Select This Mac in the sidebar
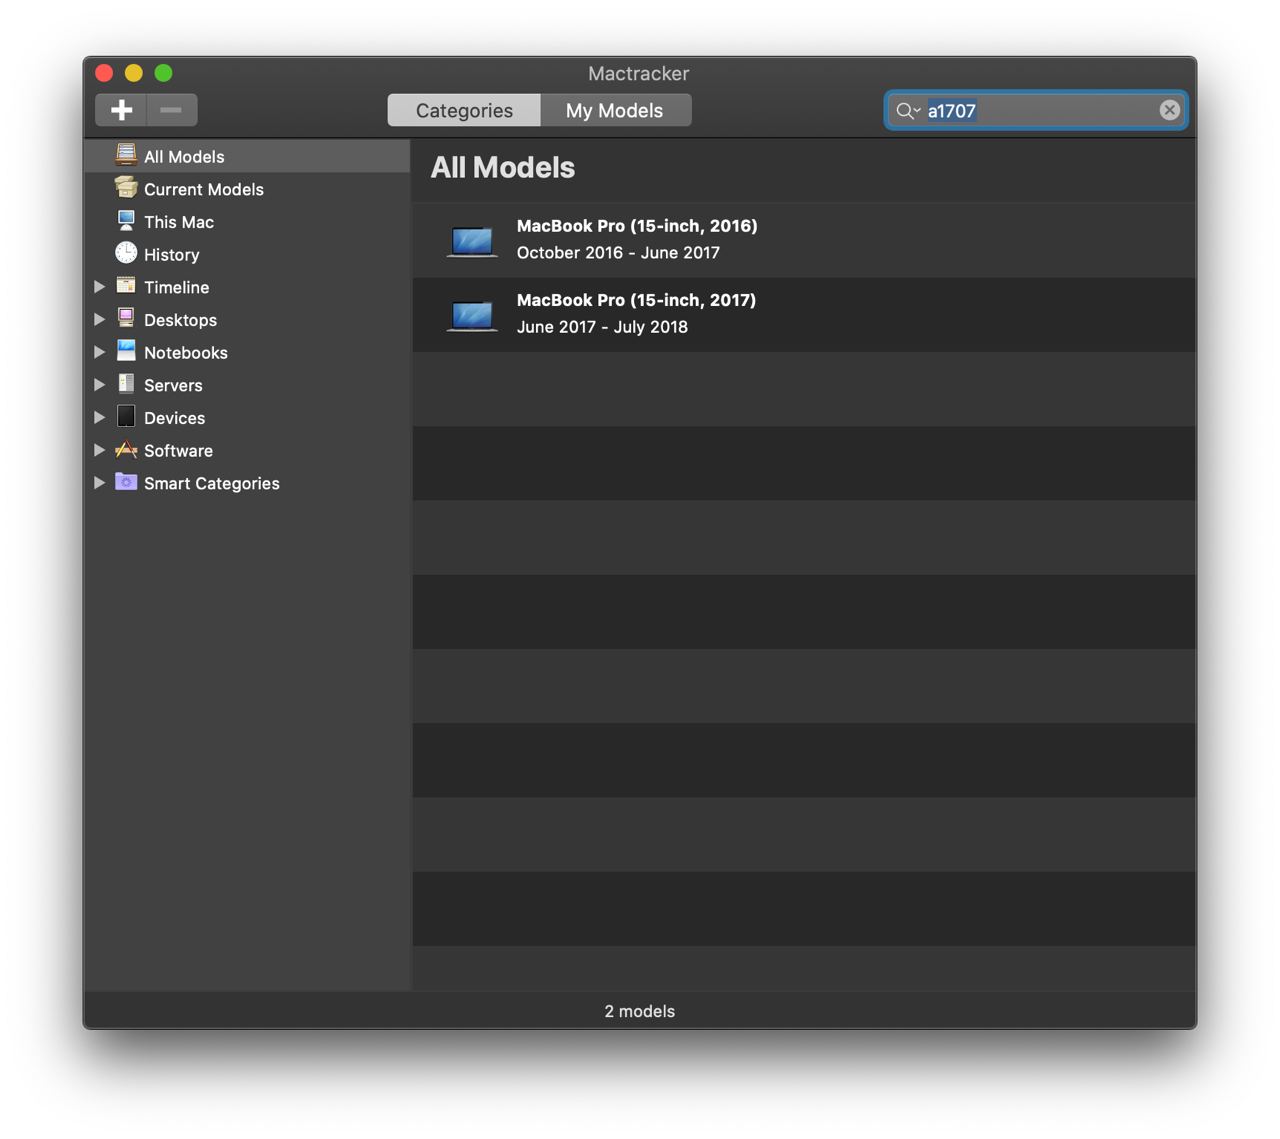Image resolution: width=1280 pixels, height=1139 pixels. (x=247, y=222)
